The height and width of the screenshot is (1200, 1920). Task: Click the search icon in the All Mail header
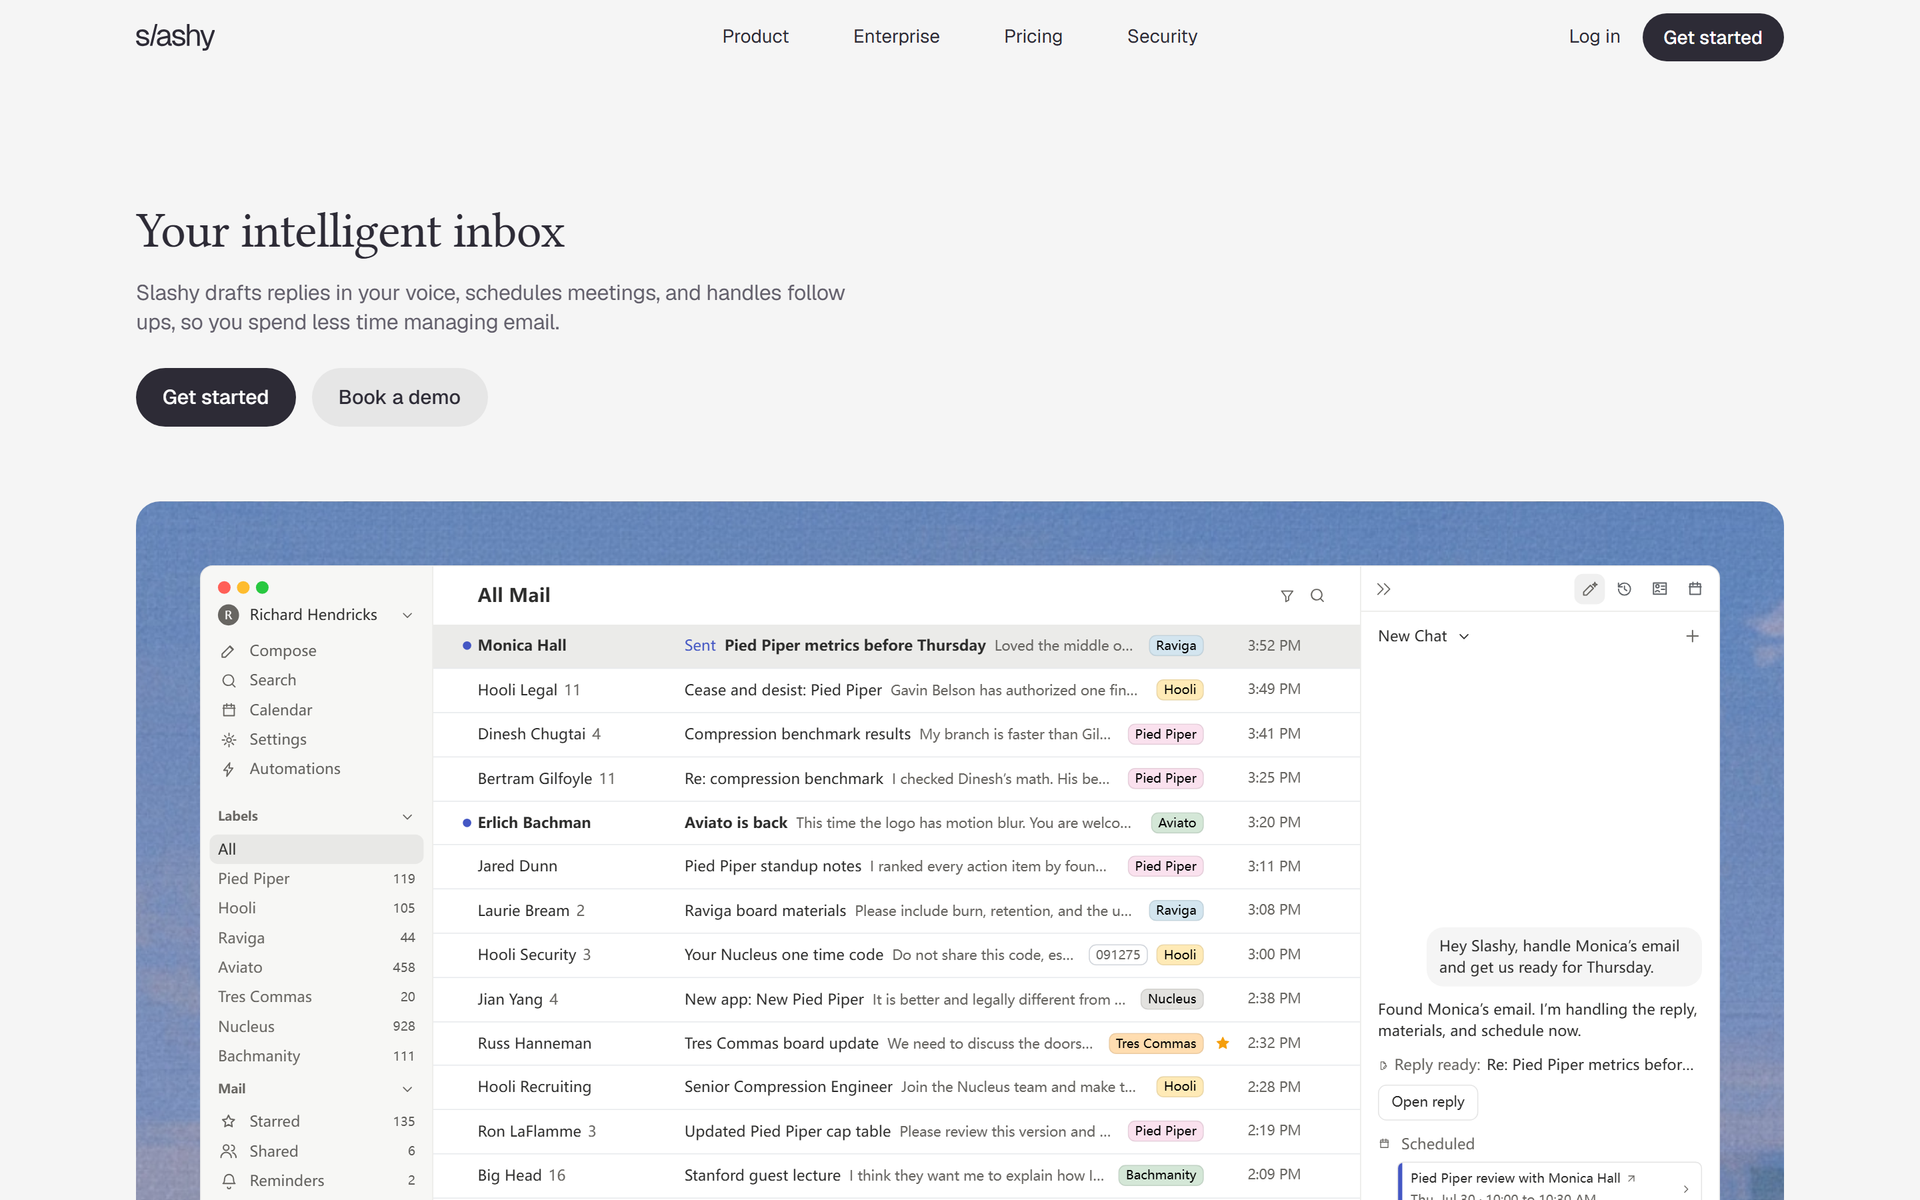(x=1317, y=596)
